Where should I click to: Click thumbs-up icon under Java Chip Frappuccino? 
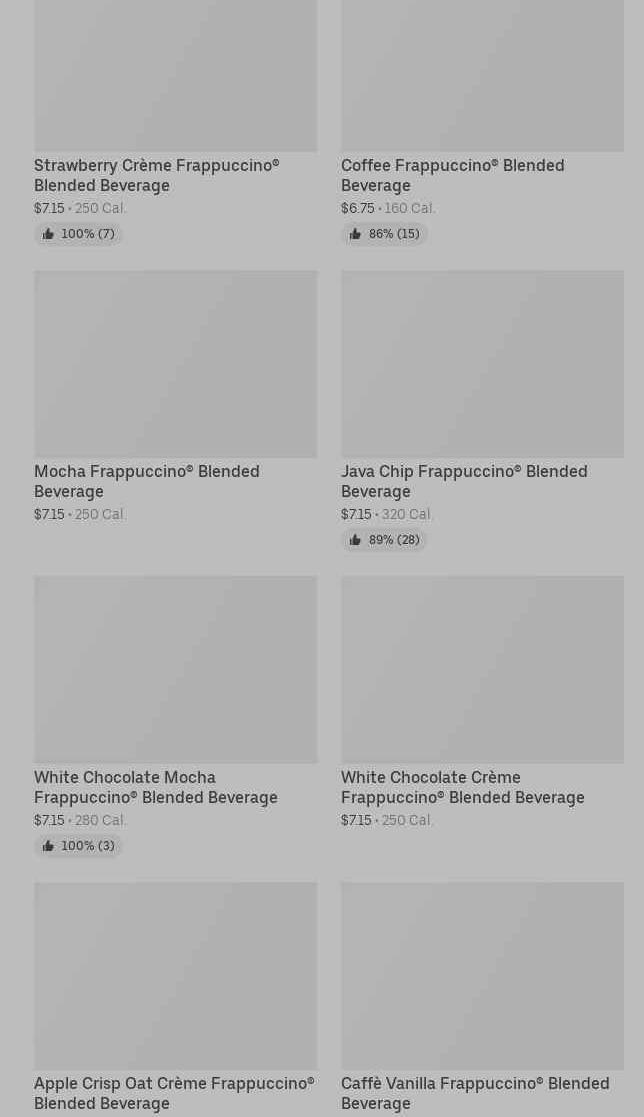point(355,540)
